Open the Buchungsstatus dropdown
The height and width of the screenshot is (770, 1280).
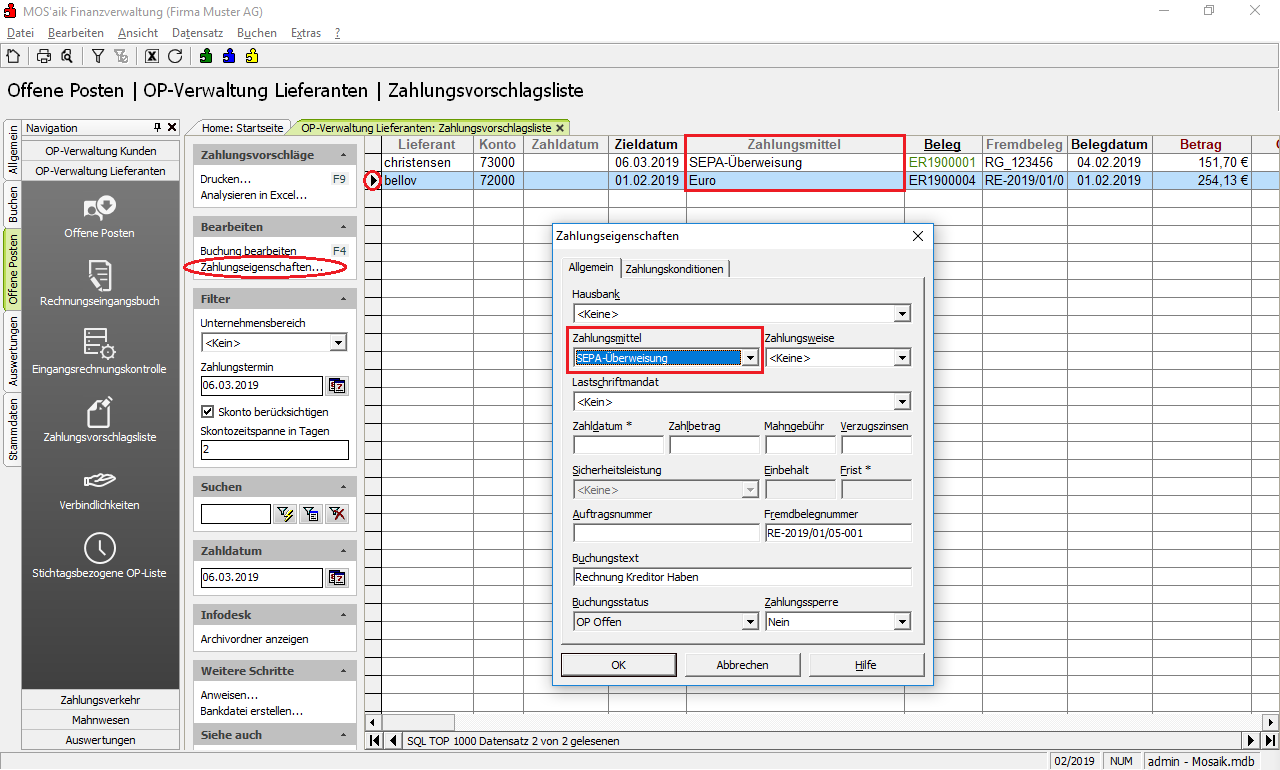pyautogui.click(x=749, y=622)
